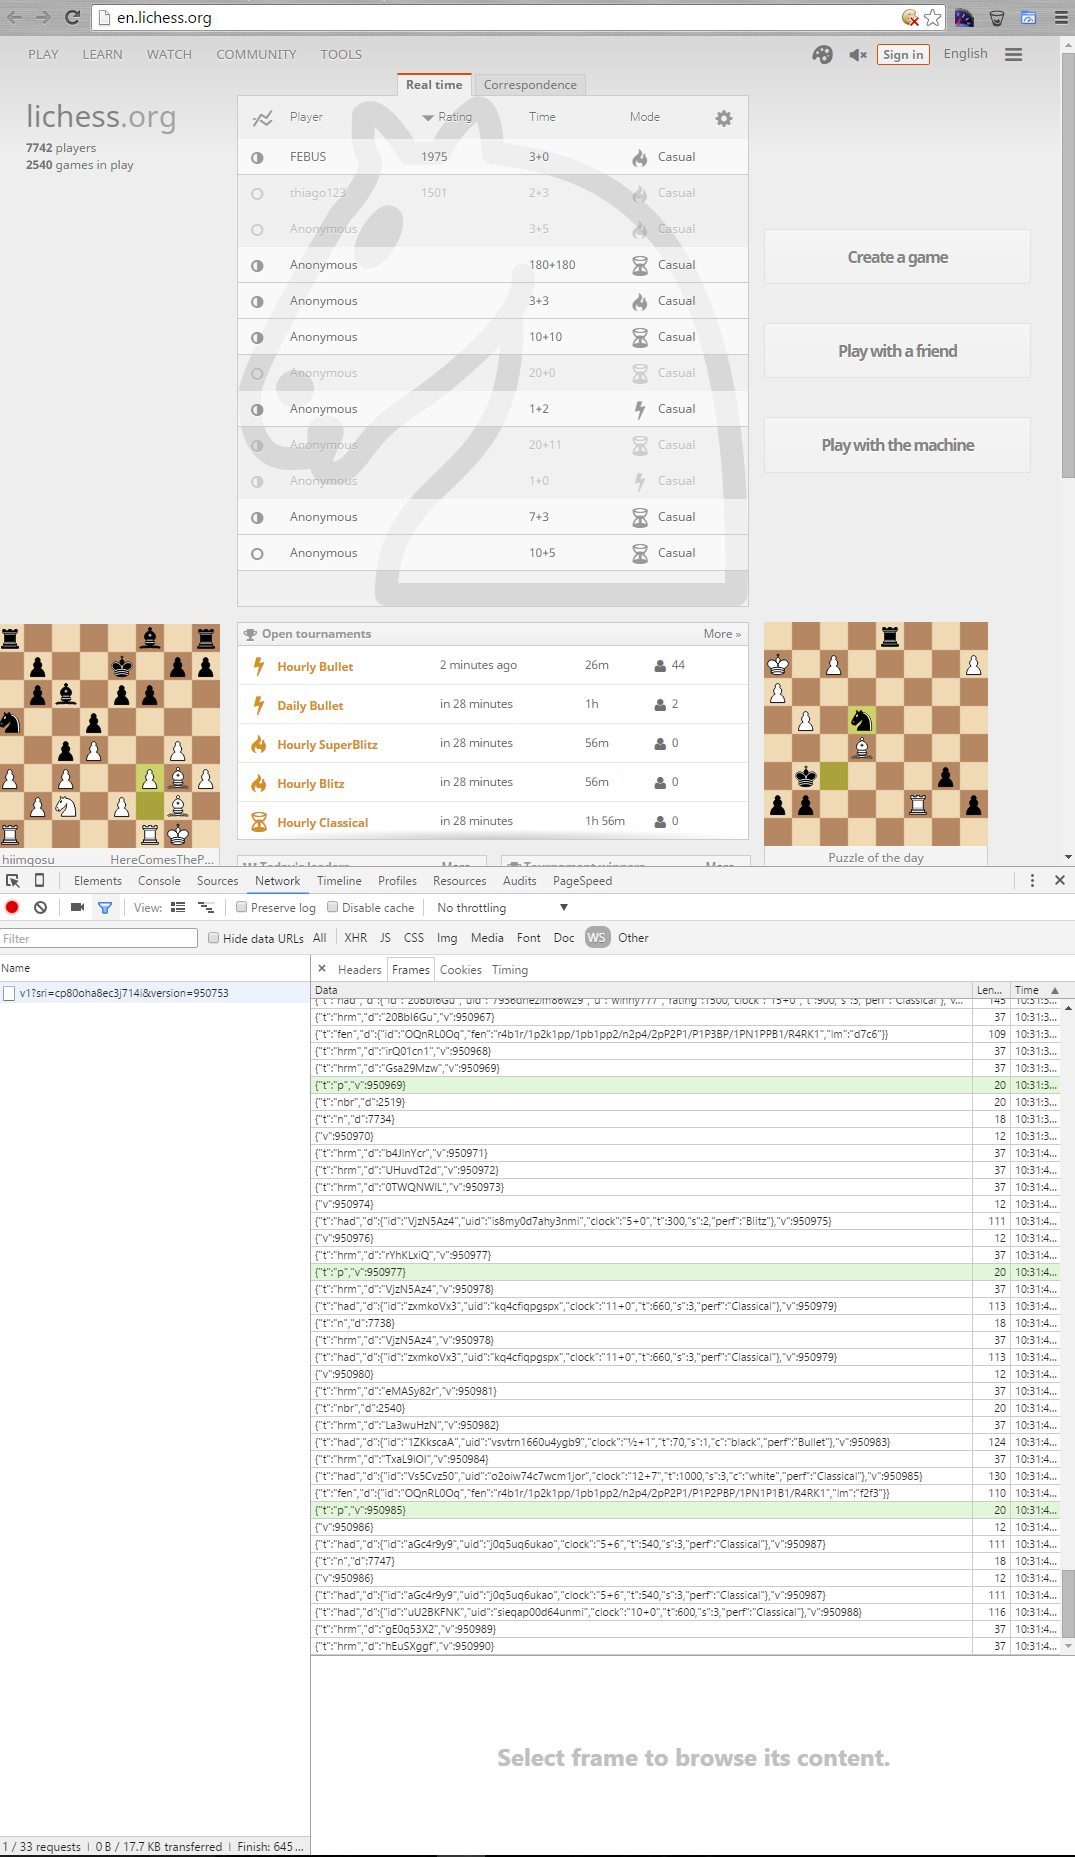Open the TOOLS navigation menu

[341, 54]
